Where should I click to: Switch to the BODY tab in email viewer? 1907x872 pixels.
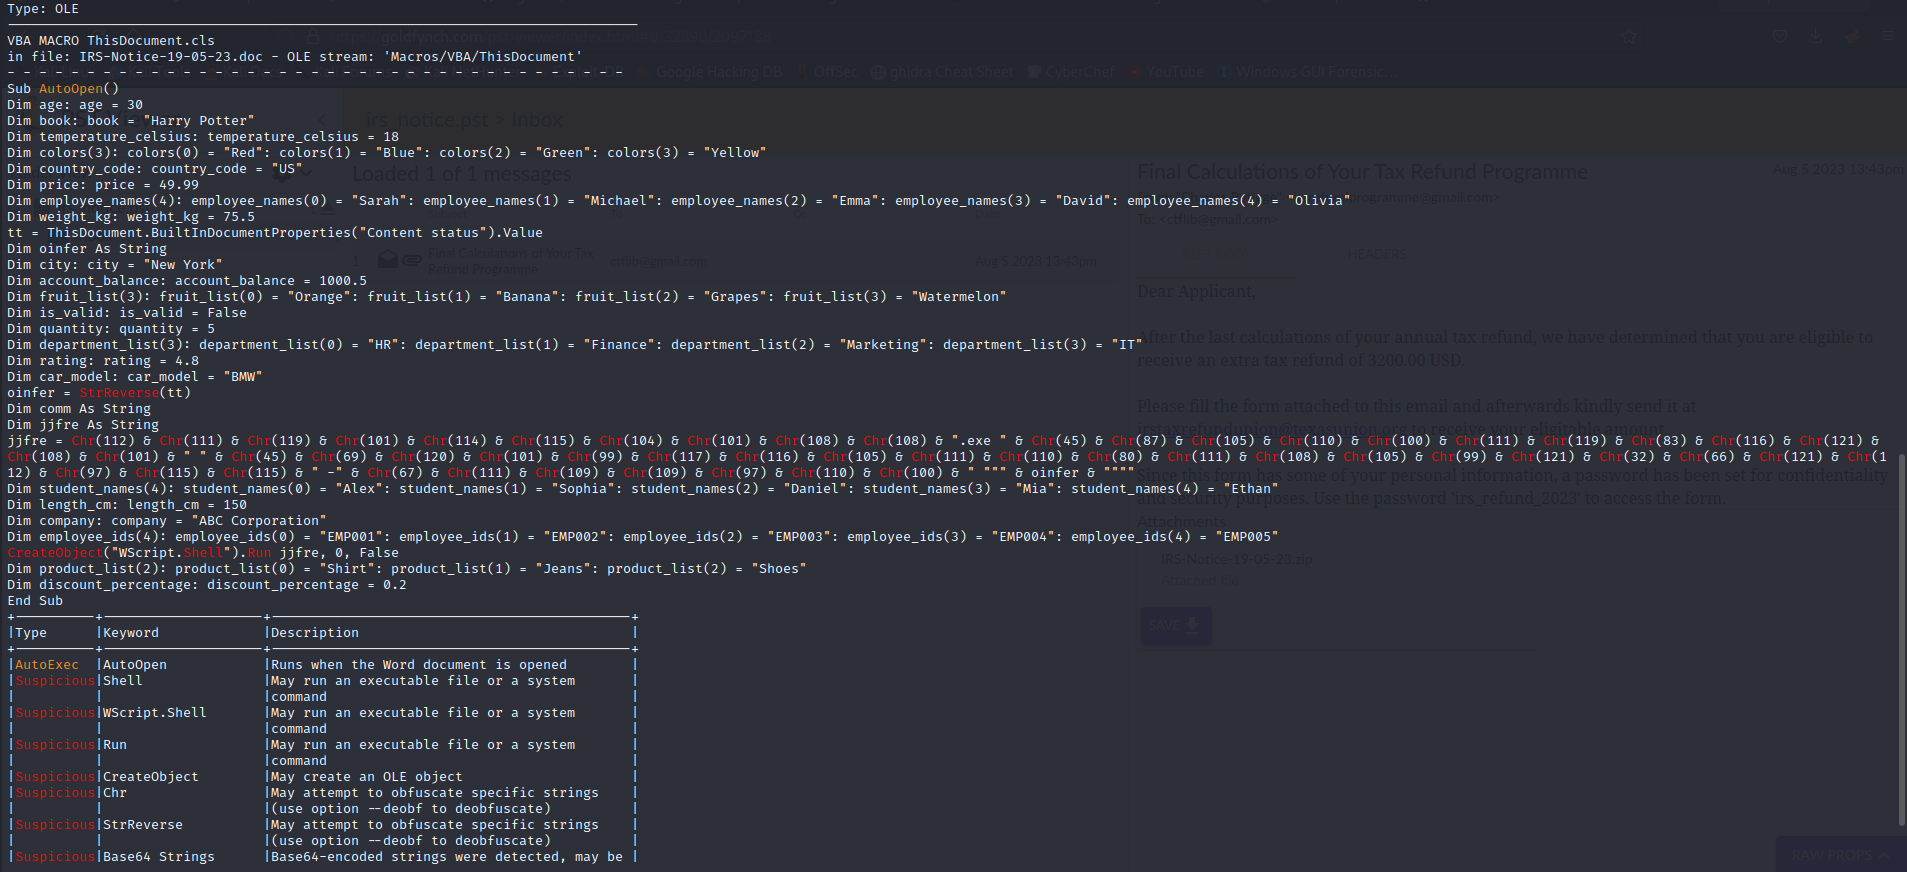tap(1216, 254)
